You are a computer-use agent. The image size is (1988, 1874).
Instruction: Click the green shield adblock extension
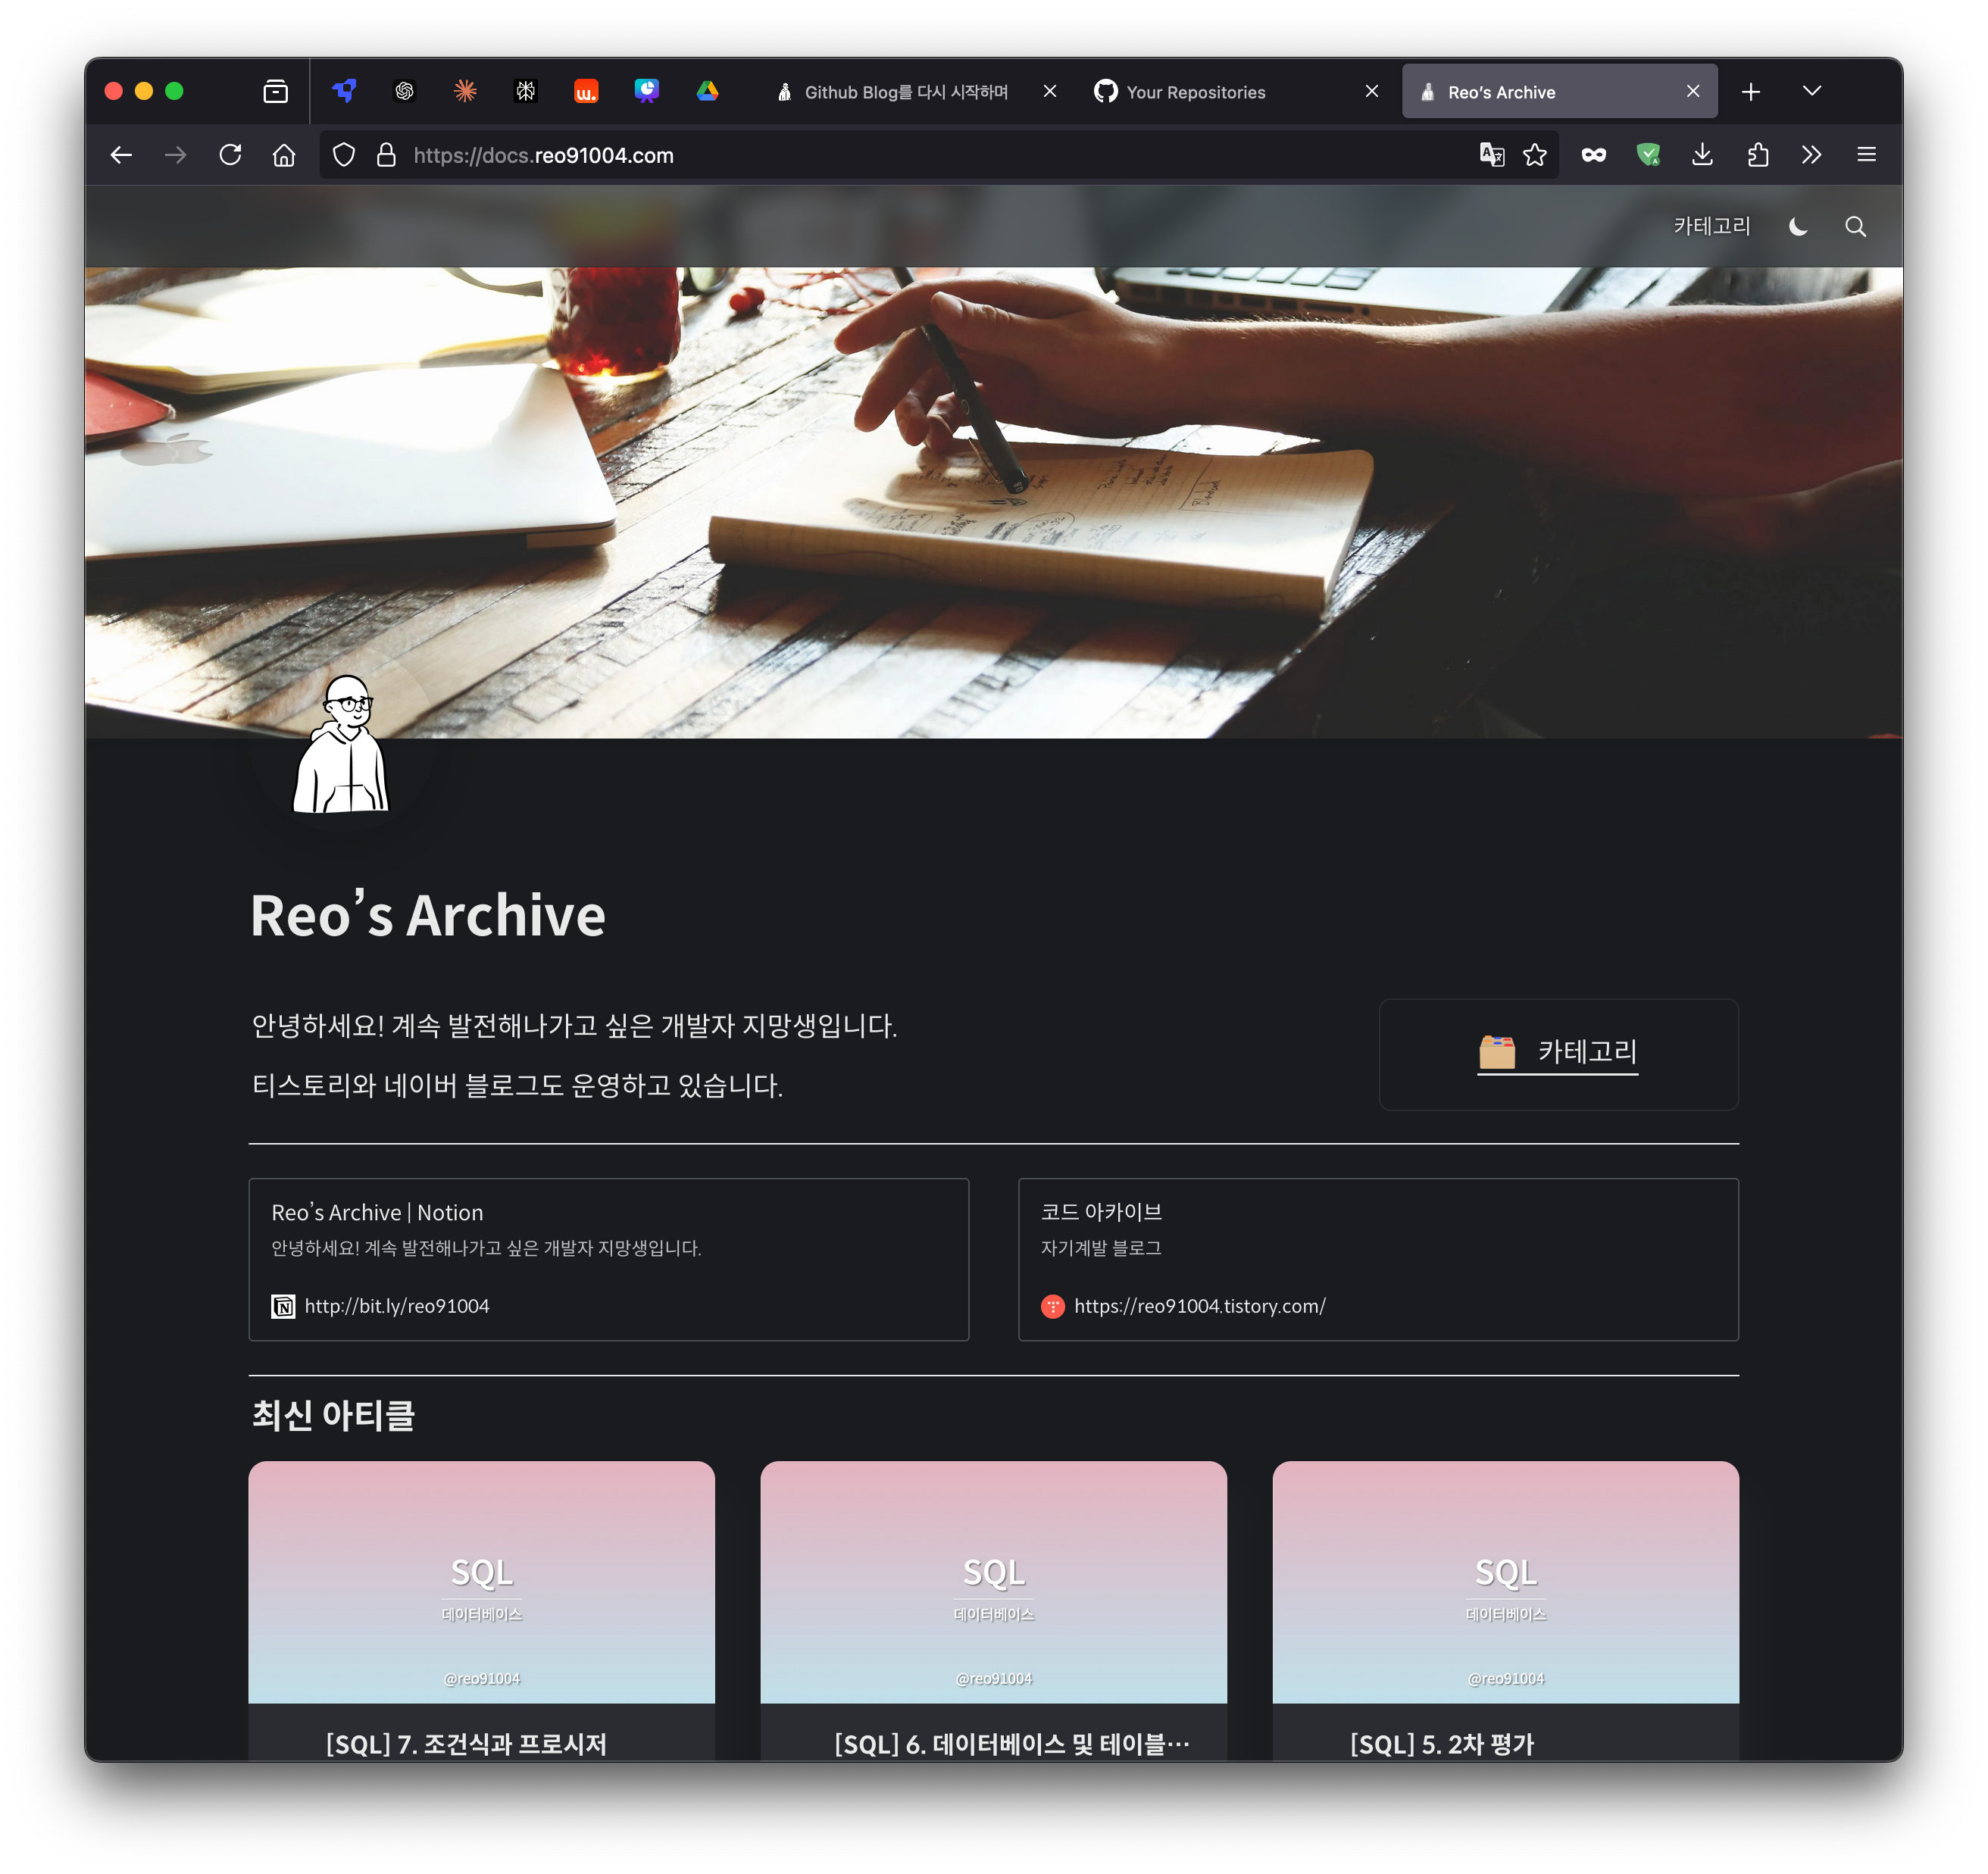point(1647,155)
